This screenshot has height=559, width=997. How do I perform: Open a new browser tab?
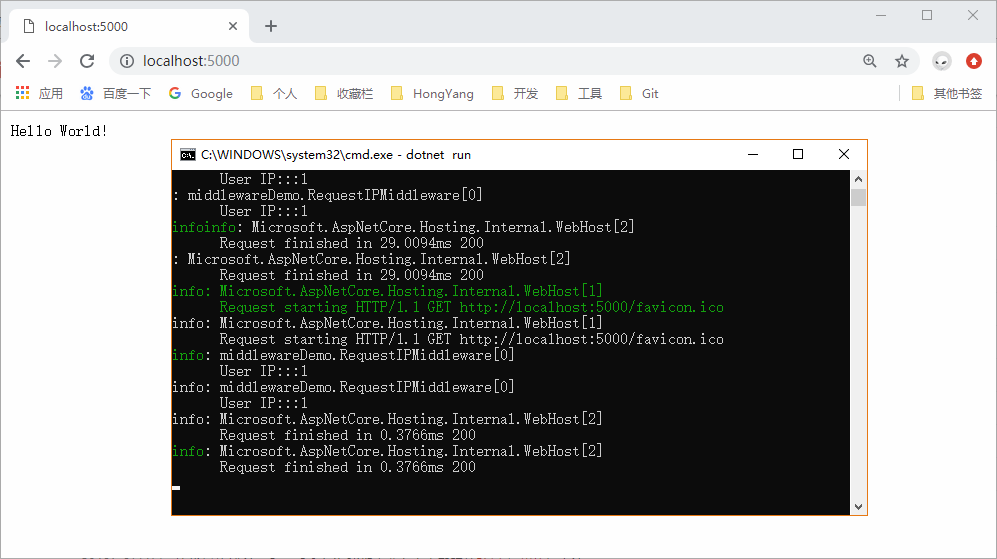pos(271,26)
